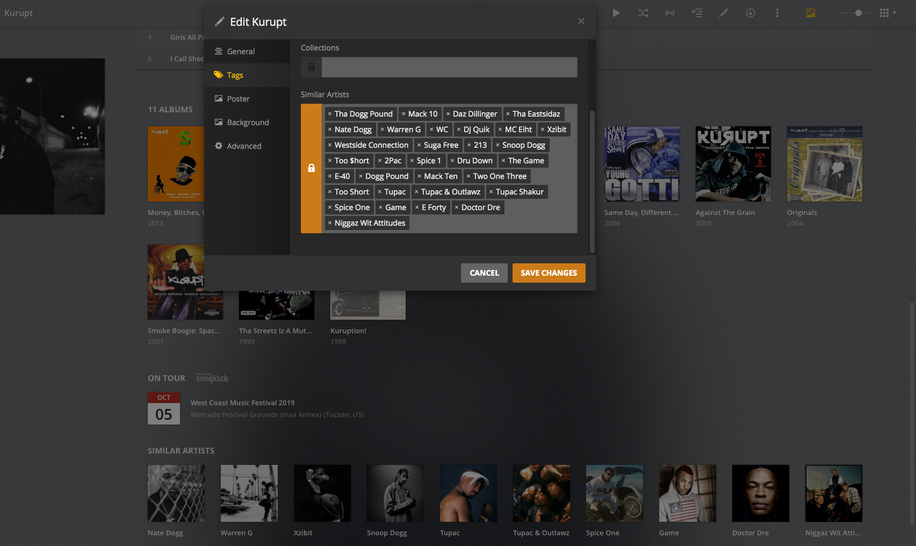916x546 pixels.
Task: Open the Background tab
Action: coord(247,122)
